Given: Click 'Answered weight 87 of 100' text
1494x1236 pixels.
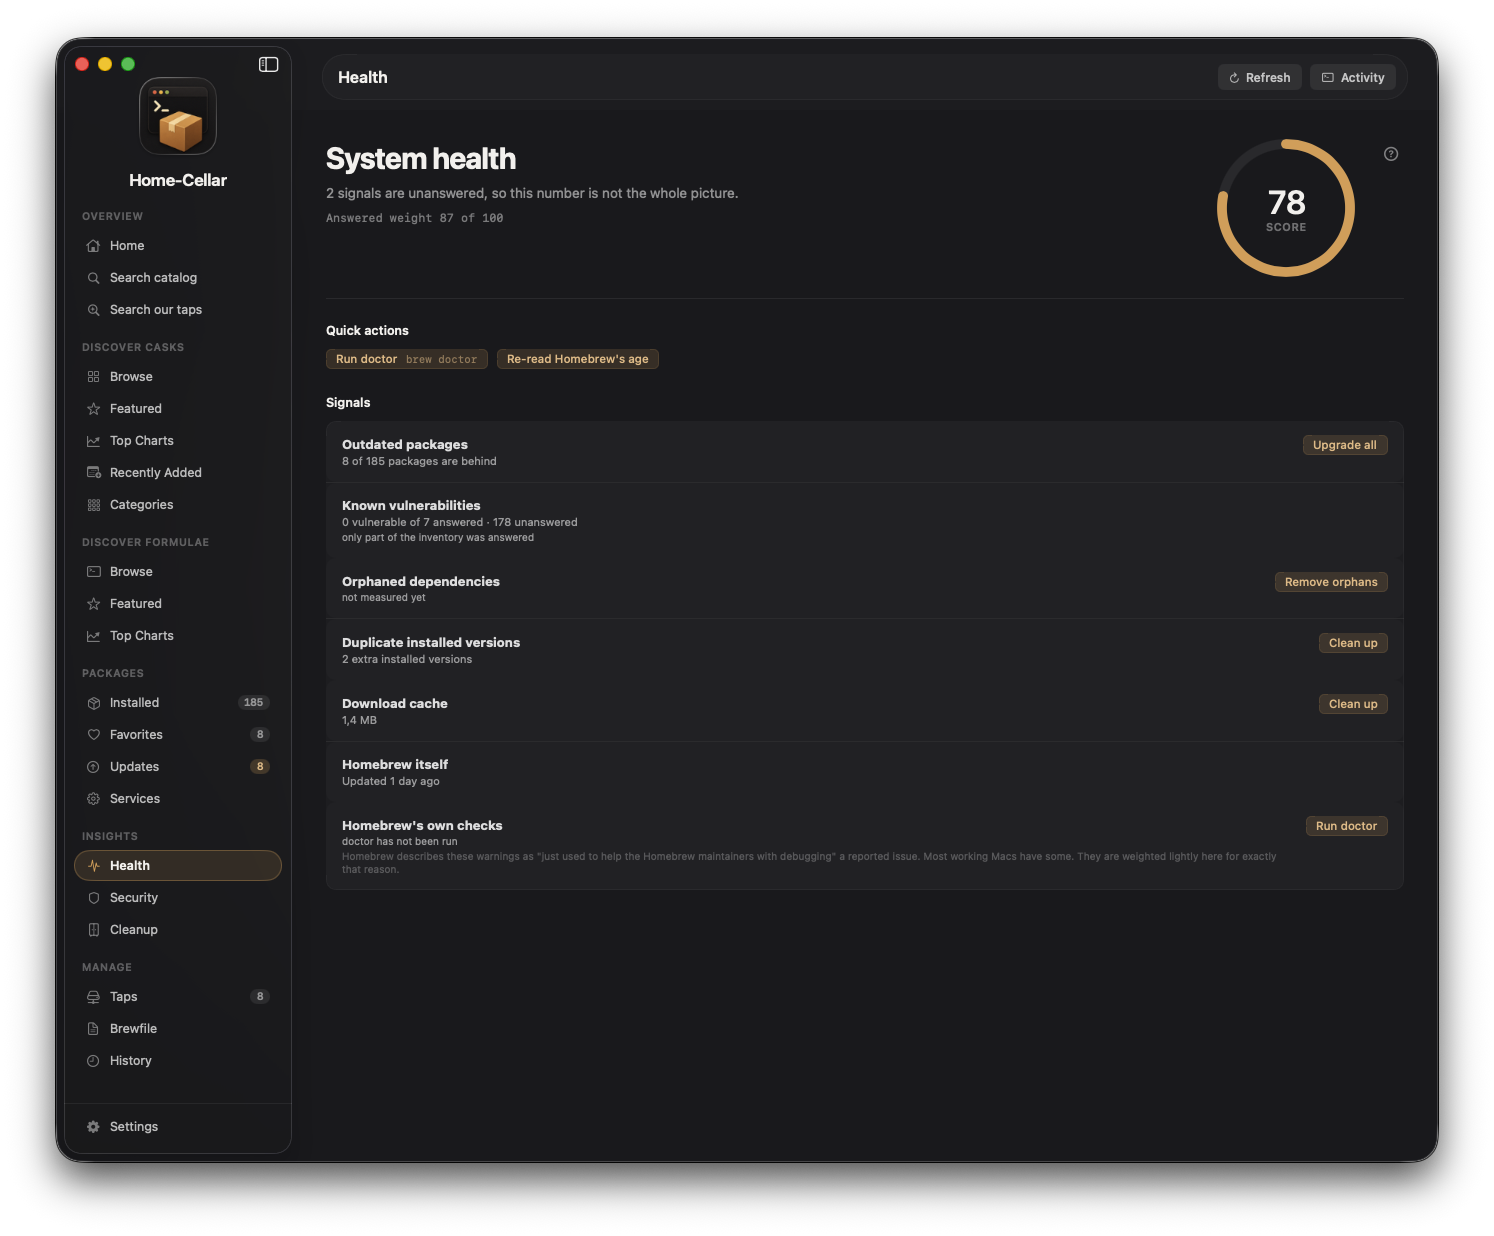Looking at the screenshot, I should 415,218.
